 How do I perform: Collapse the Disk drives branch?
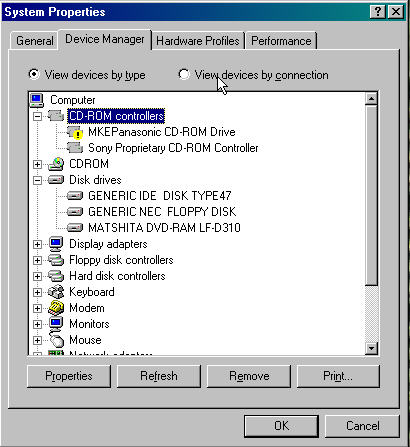pos(37,180)
